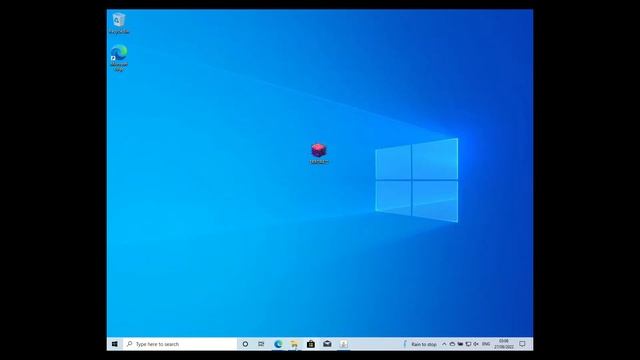Open the taskbar clock and date
This screenshot has height=360, width=640.
504,344
